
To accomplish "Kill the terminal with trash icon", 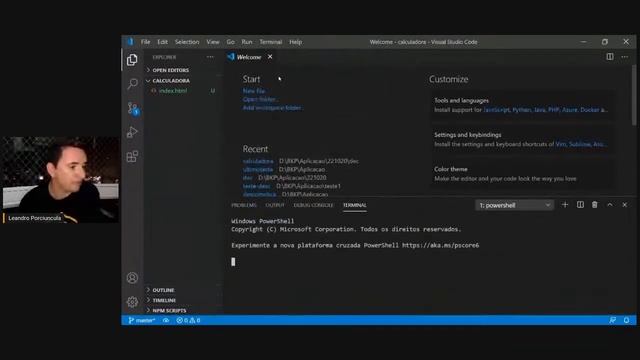I will point(595,205).
